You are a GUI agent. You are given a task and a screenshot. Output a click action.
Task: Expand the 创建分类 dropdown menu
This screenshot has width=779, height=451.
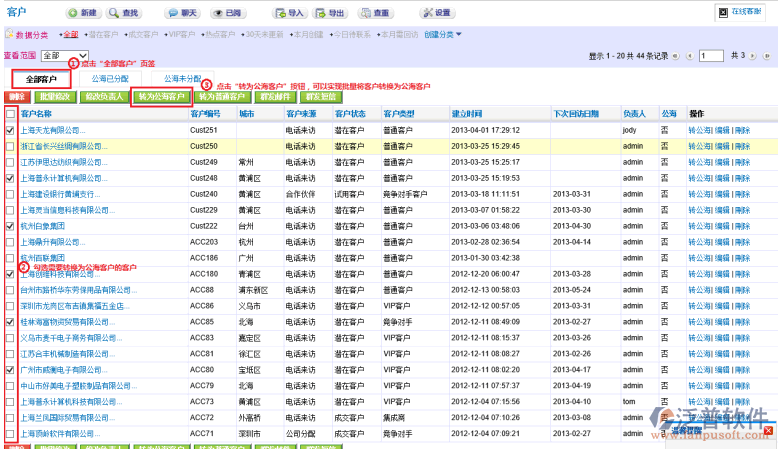click(x=442, y=35)
